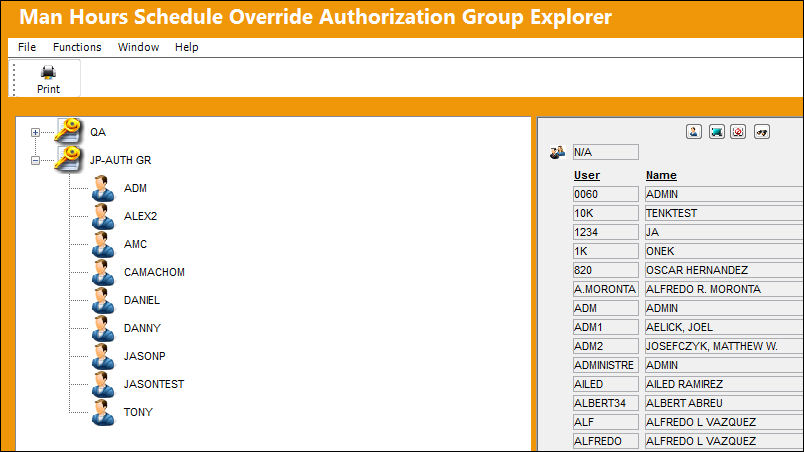Image resolution: width=804 pixels, height=452 pixels.
Task: Click user cell A.MORONTA
Action: [x=606, y=289]
